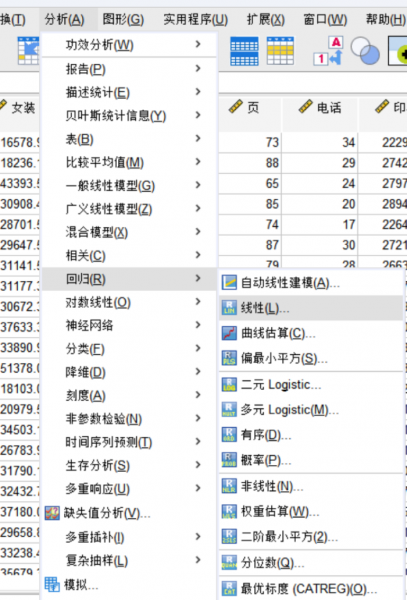Open 复杂抽样(L) menu entry
This screenshot has height=600, width=407.
pos(129,560)
